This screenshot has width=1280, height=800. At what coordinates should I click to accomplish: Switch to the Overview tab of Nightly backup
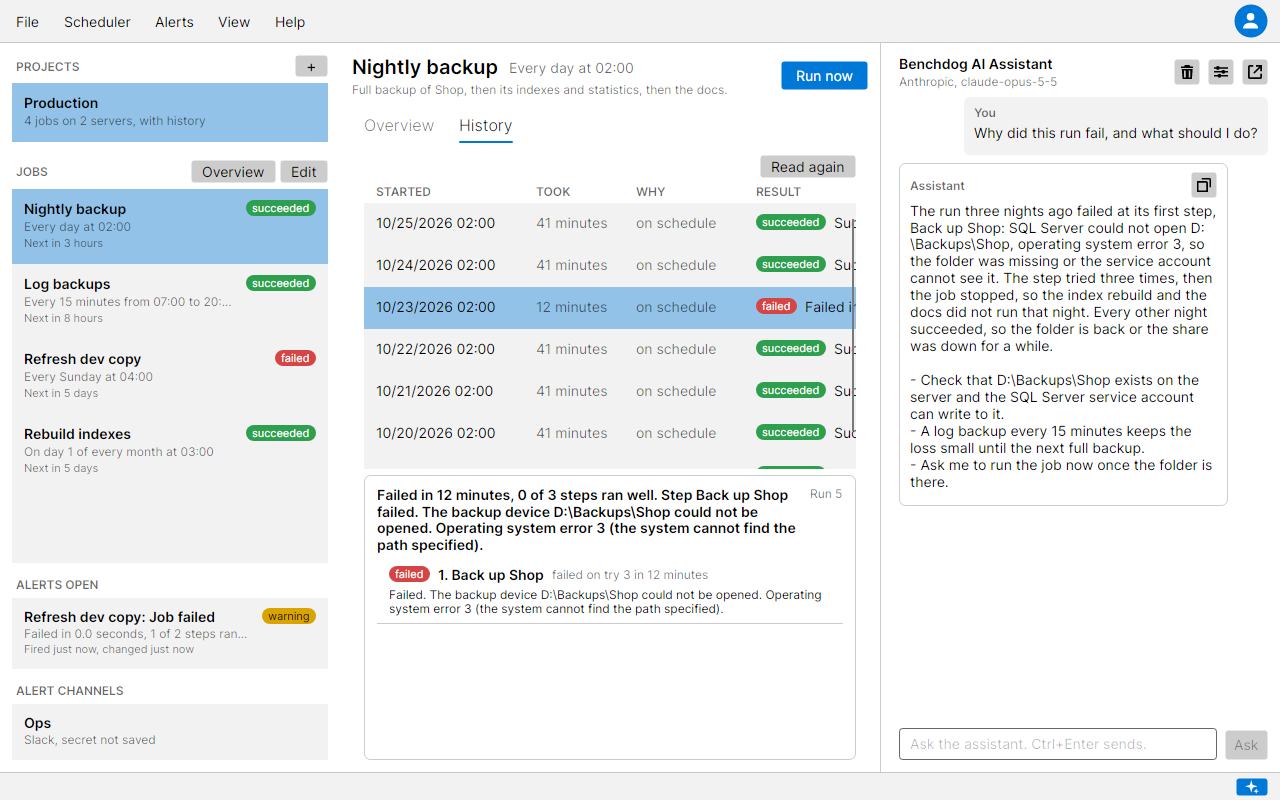pos(399,126)
